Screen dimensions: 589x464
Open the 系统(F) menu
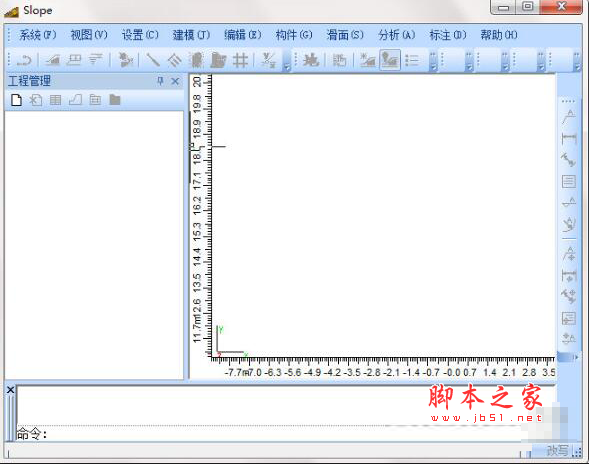(x=38, y=35)
